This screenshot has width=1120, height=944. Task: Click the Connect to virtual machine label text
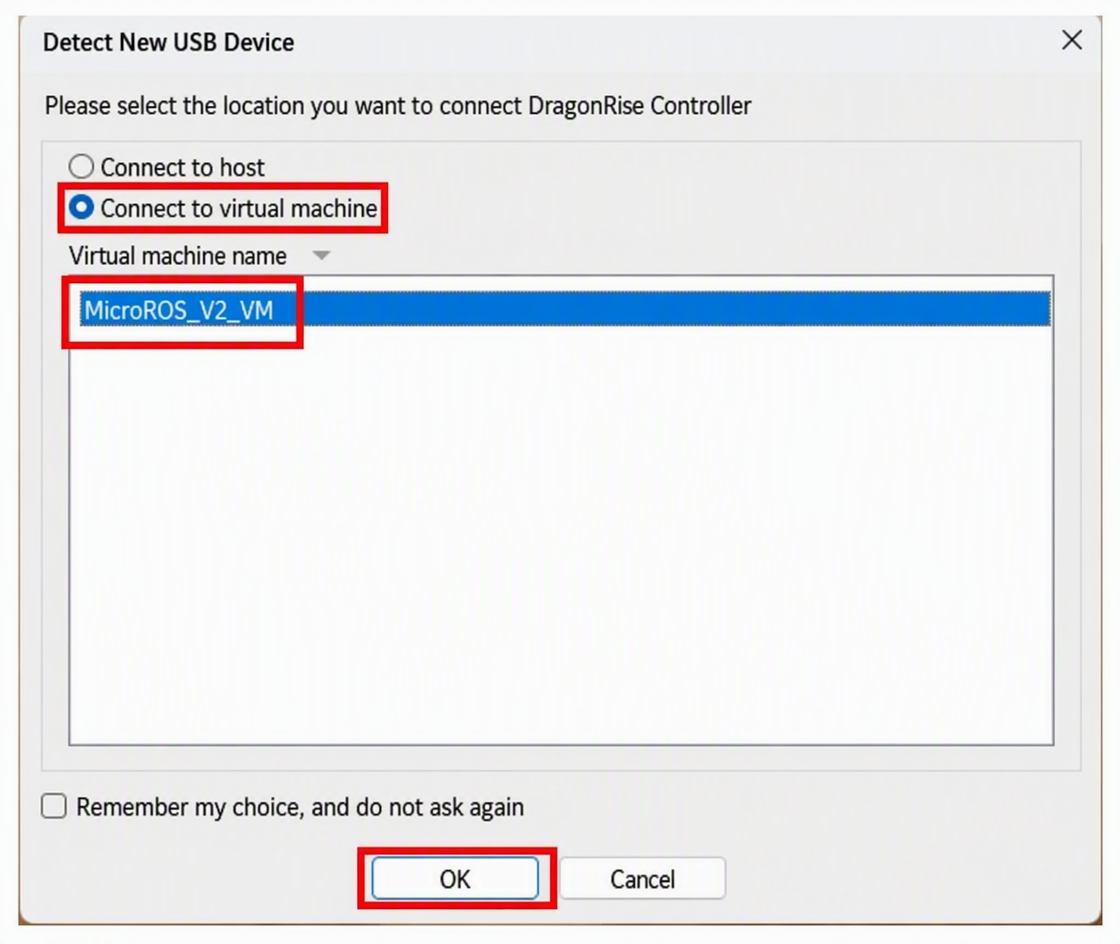point(239,208)
